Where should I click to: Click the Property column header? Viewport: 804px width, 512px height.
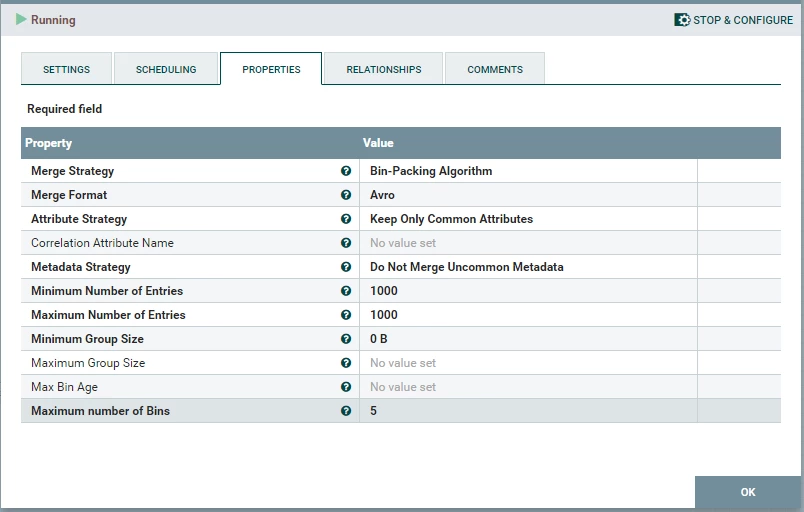click(x=49, y=143)
